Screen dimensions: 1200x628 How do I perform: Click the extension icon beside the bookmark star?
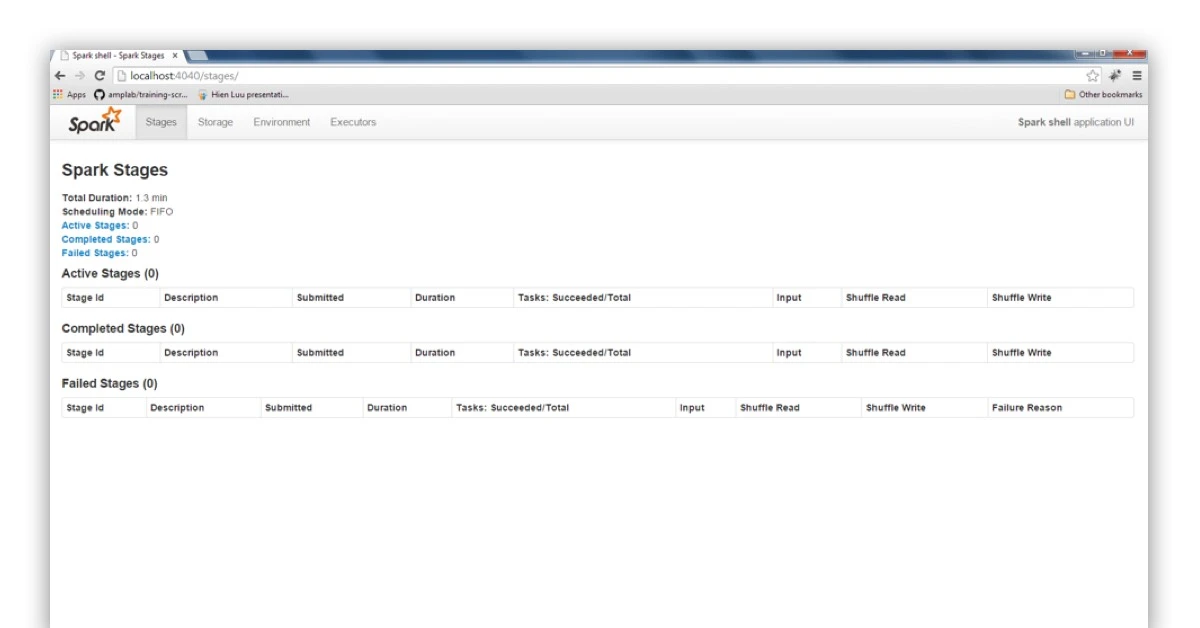pyautogui.click(x=1115, y=76)
